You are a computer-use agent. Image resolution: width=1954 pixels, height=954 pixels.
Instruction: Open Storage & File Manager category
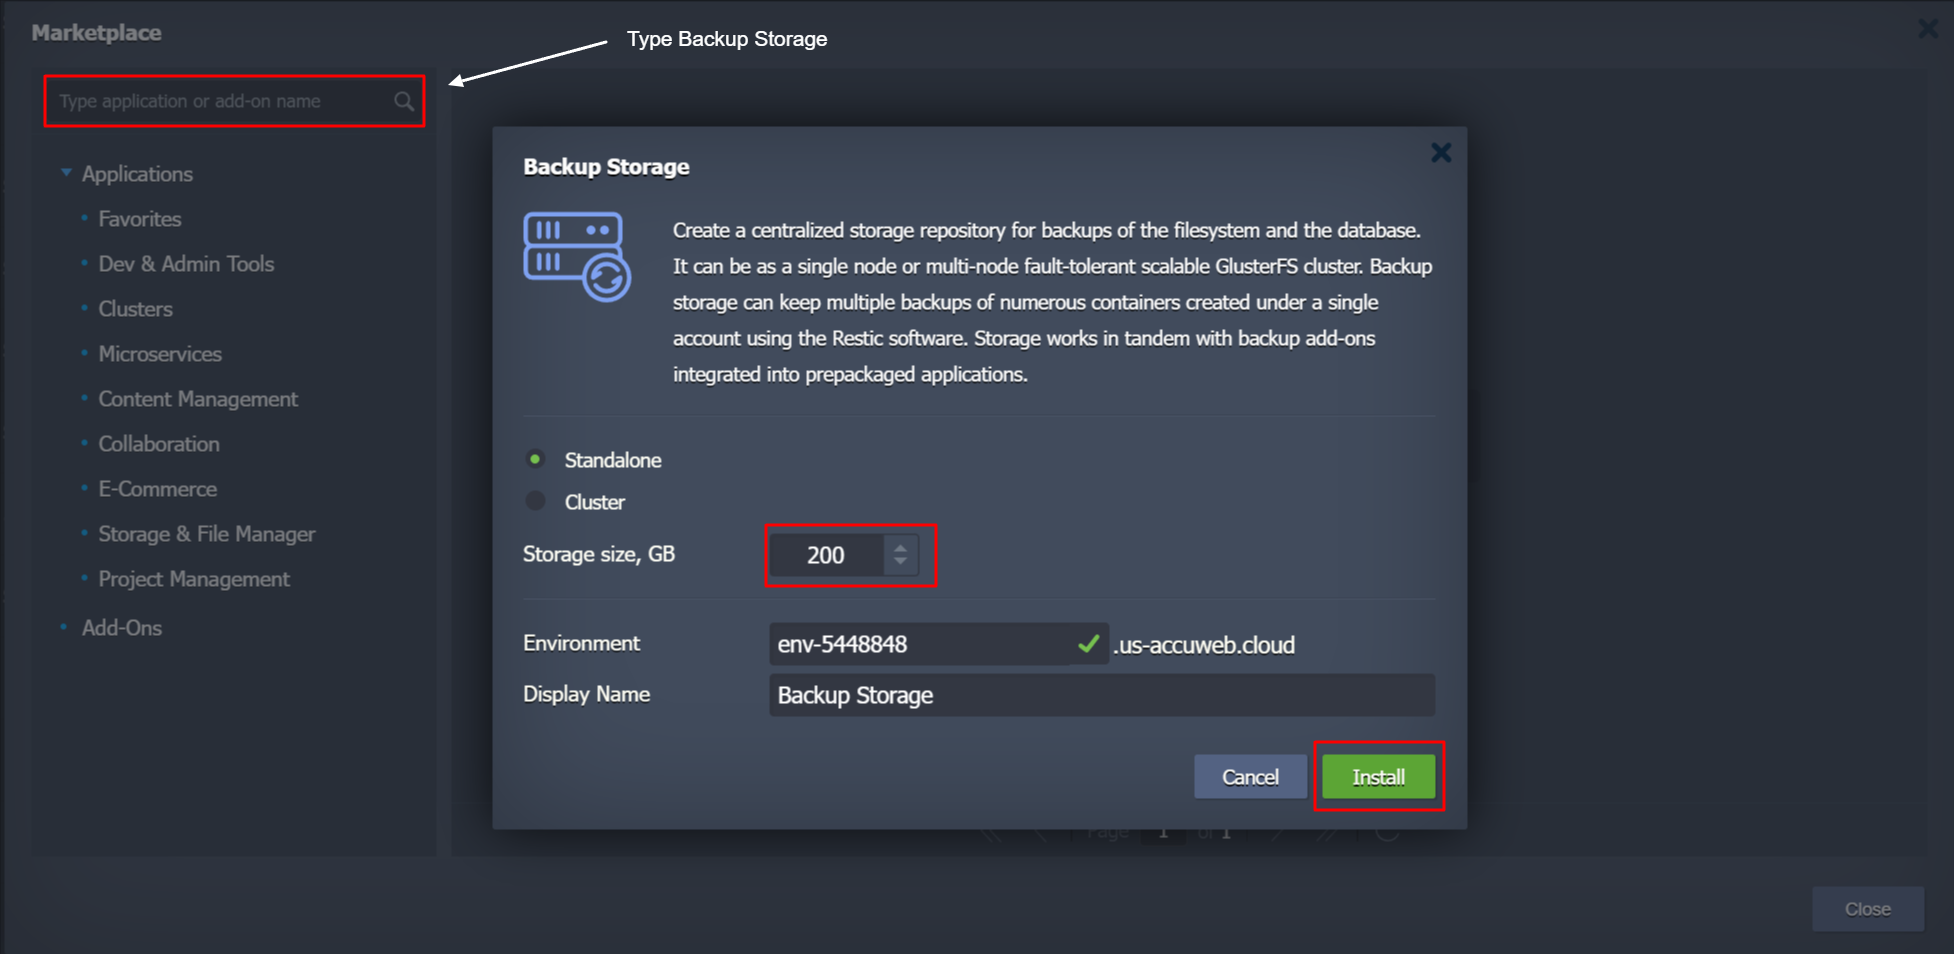coord(206,534)
